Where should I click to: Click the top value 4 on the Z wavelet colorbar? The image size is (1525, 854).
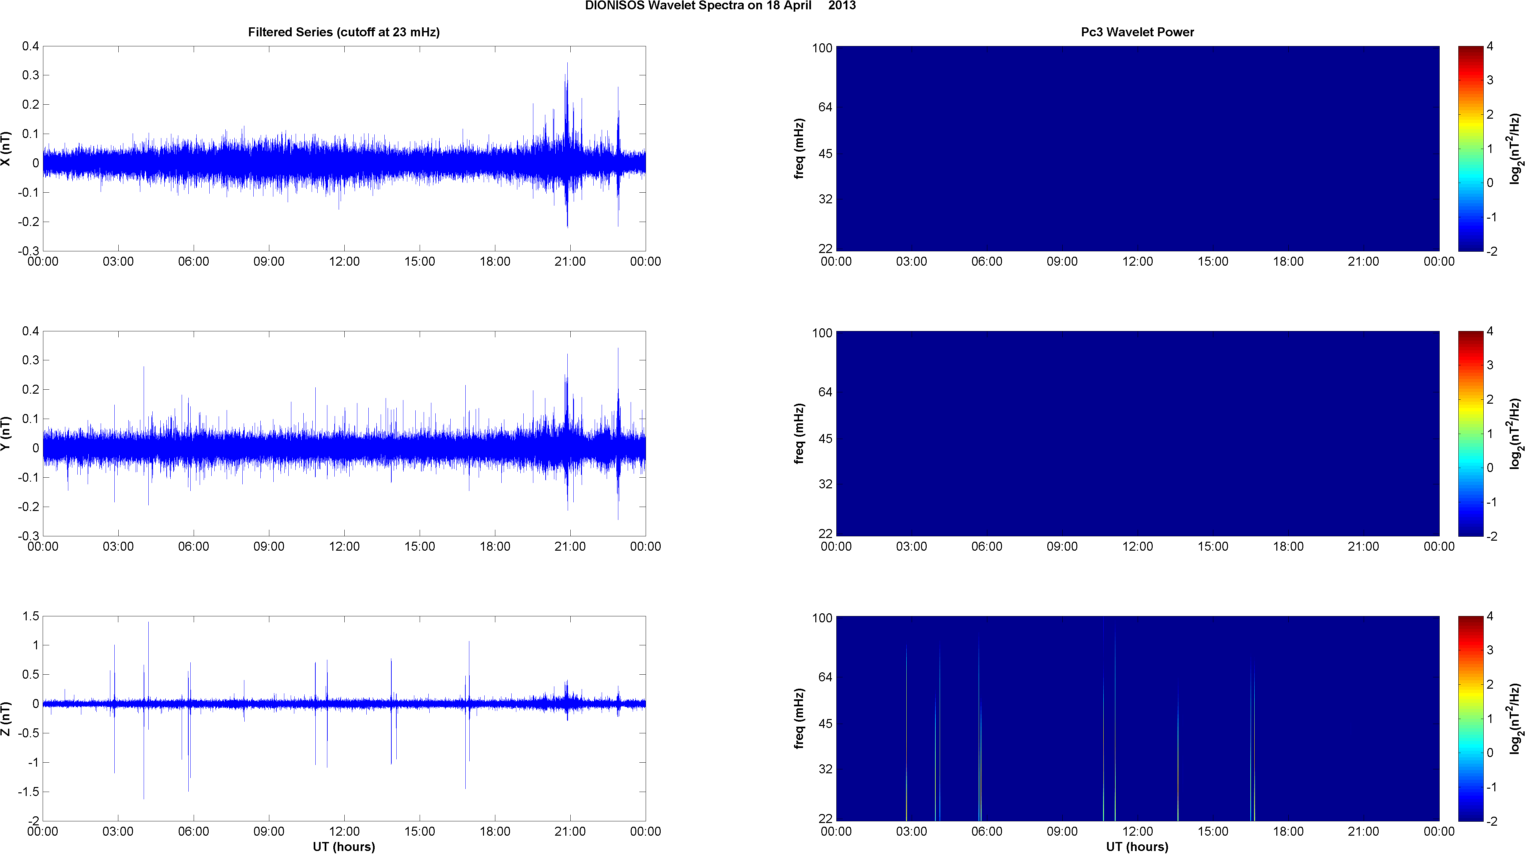click(x=1490, y=617)
